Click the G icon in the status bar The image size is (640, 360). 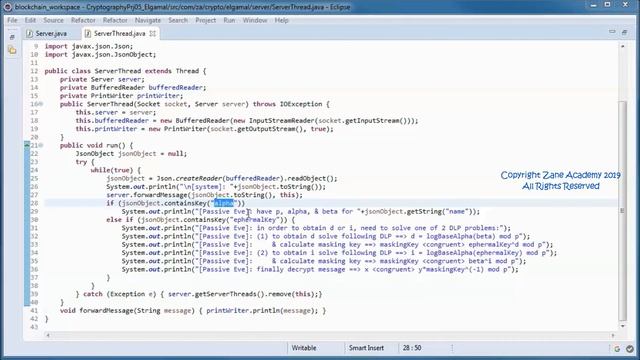click(x=617, y=349)
